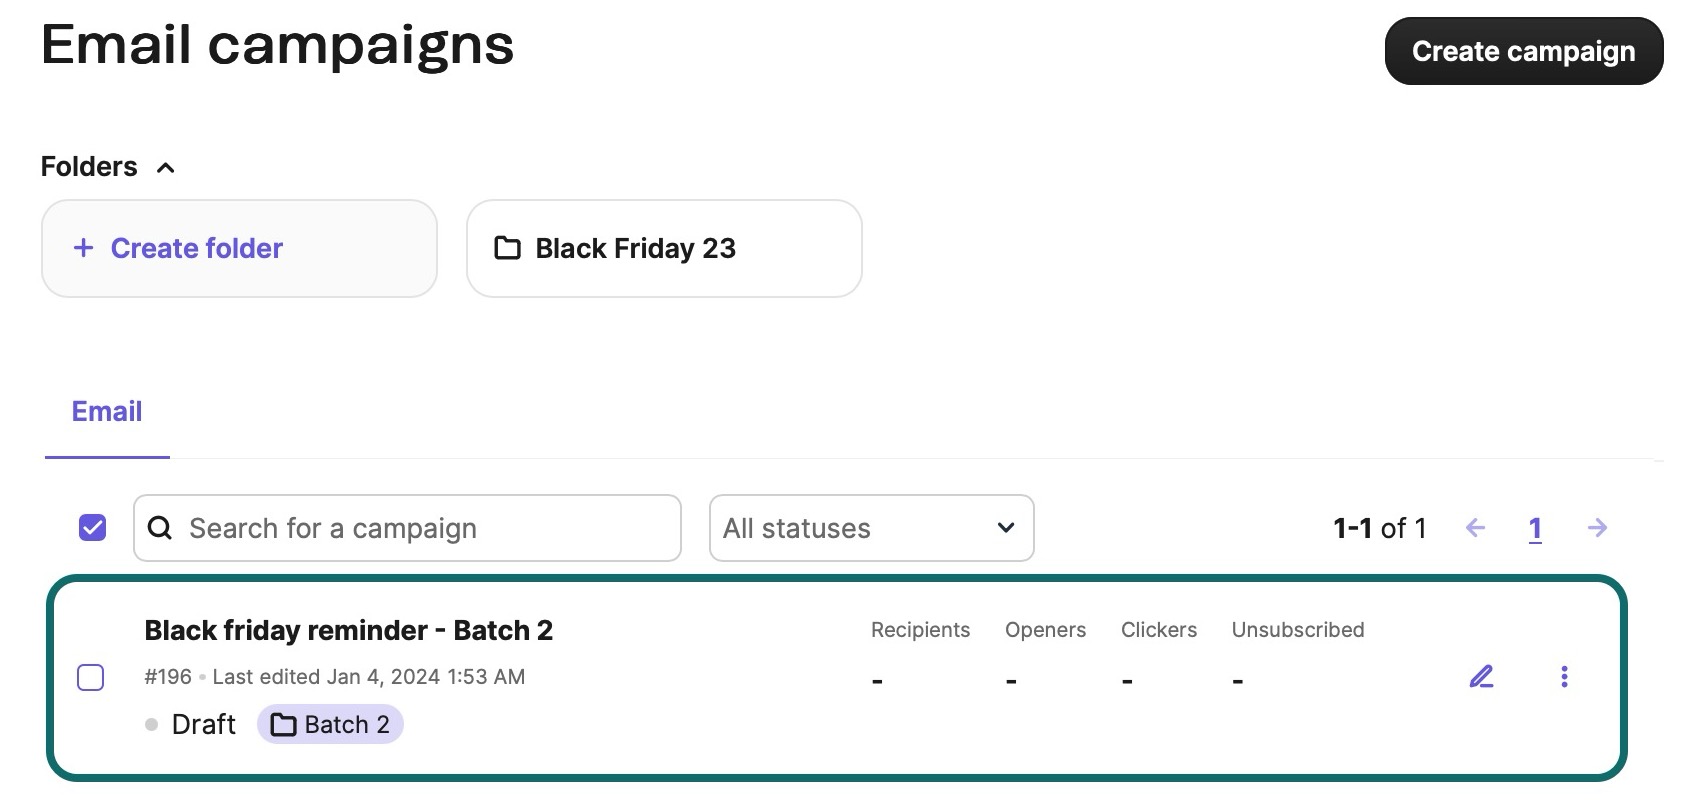The height and width of the screenshot is (802, 1694).
Task: Open the three-dot more actions menu
Action: click(x=1564, y=677)
